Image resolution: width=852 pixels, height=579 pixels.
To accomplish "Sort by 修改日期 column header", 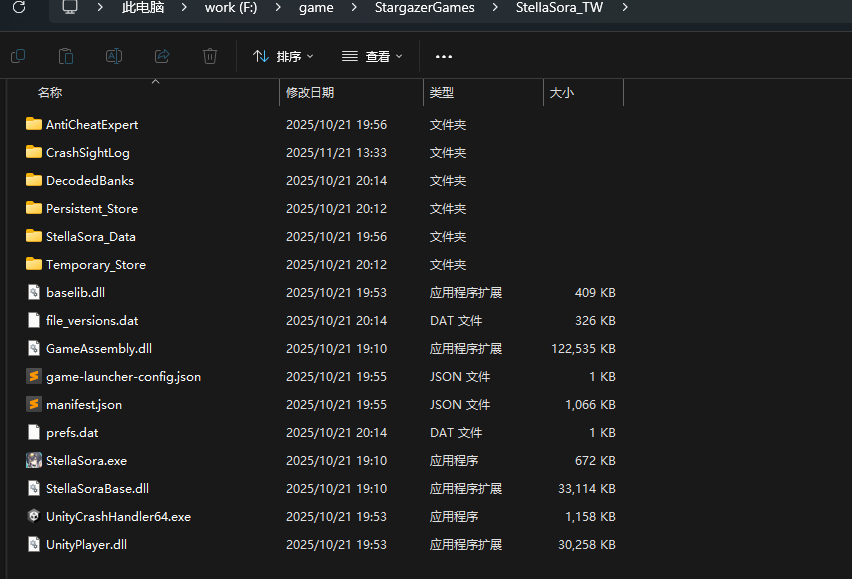I will pos(310,93).
